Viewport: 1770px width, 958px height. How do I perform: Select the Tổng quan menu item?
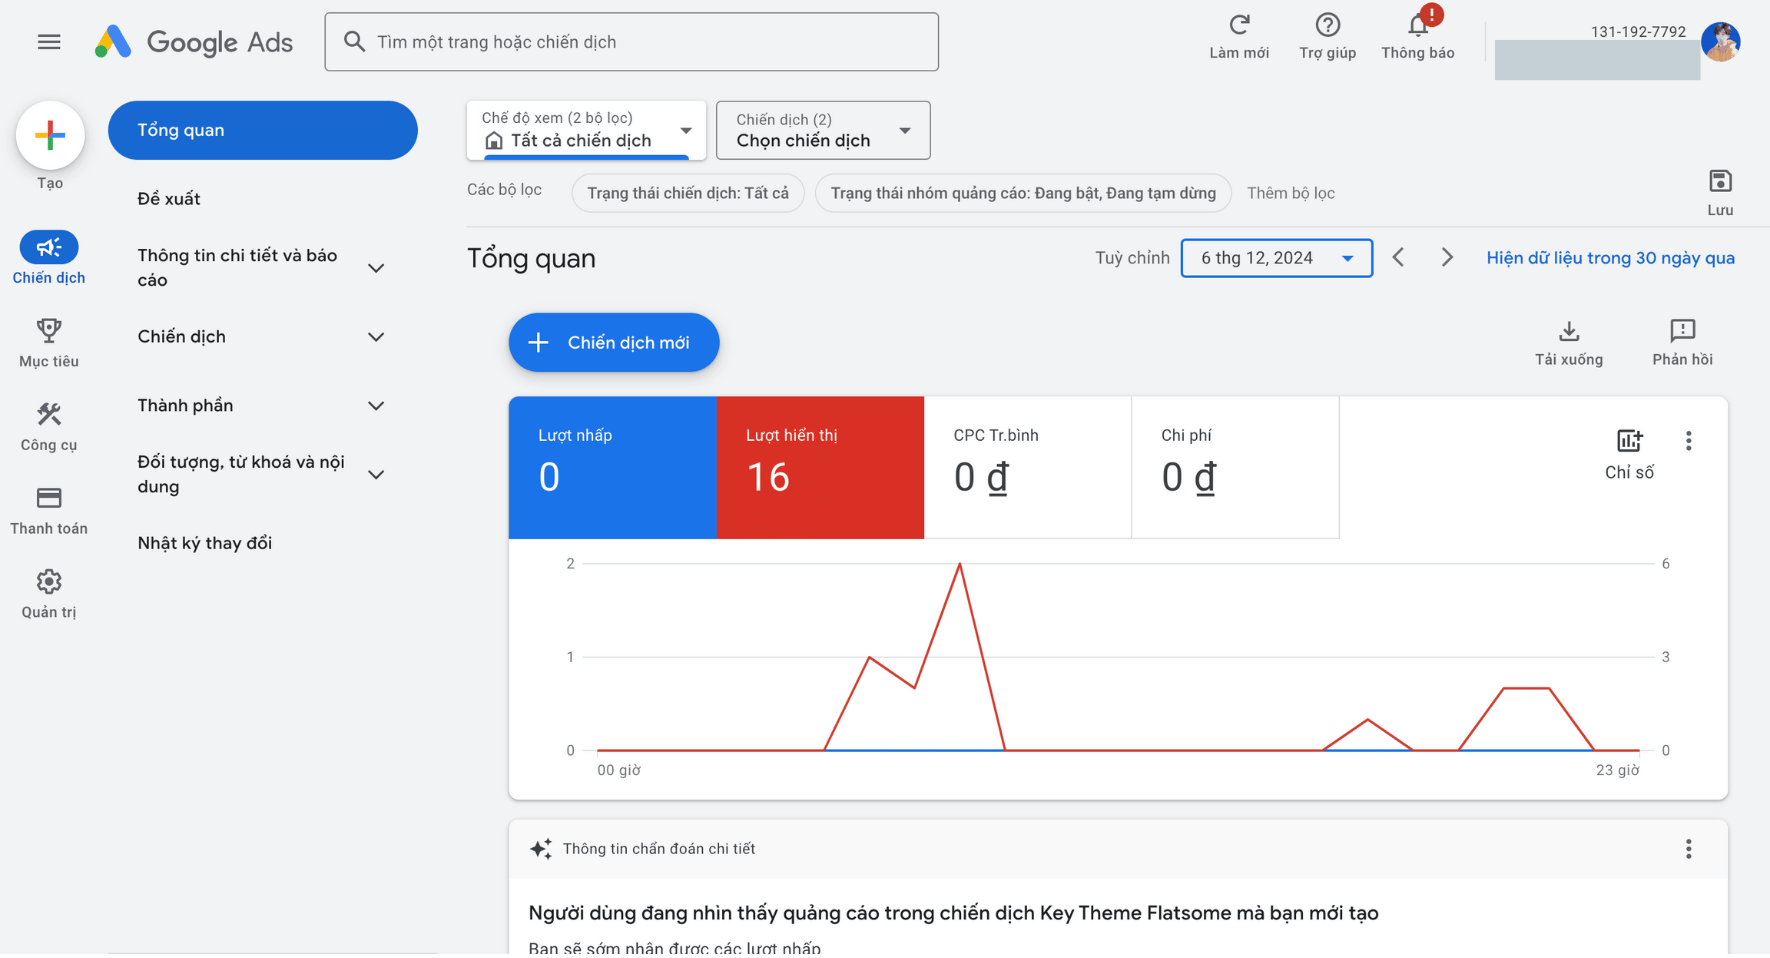pyautogui.click(x=263, y=130)
